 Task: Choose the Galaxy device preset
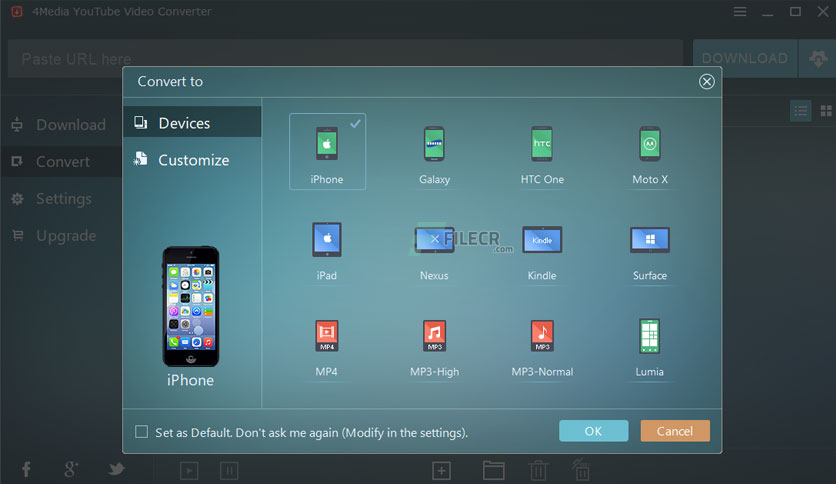435,155
